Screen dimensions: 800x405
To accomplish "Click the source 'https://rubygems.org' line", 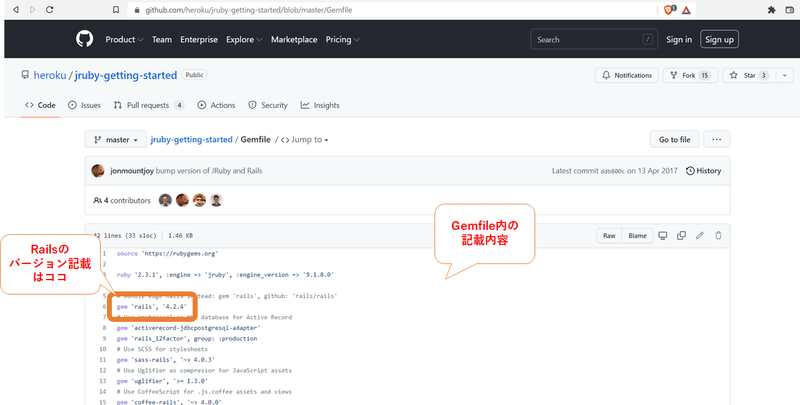I will pos(167,254).
